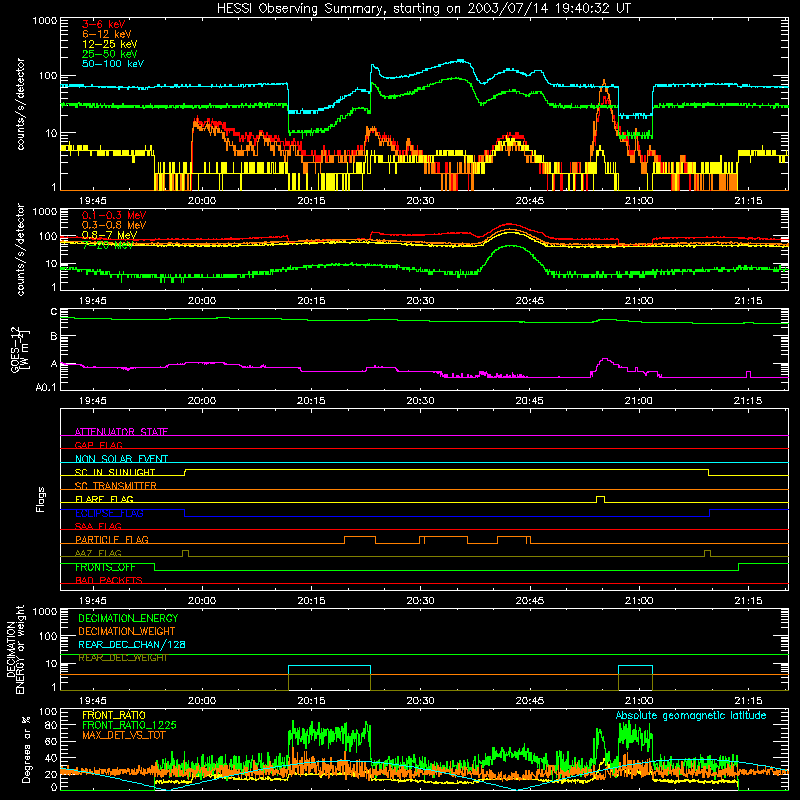This screenshot has height=800, width=800.
Task: Click 21:00 tick under the Flags panel
Action: click(639, 601)
